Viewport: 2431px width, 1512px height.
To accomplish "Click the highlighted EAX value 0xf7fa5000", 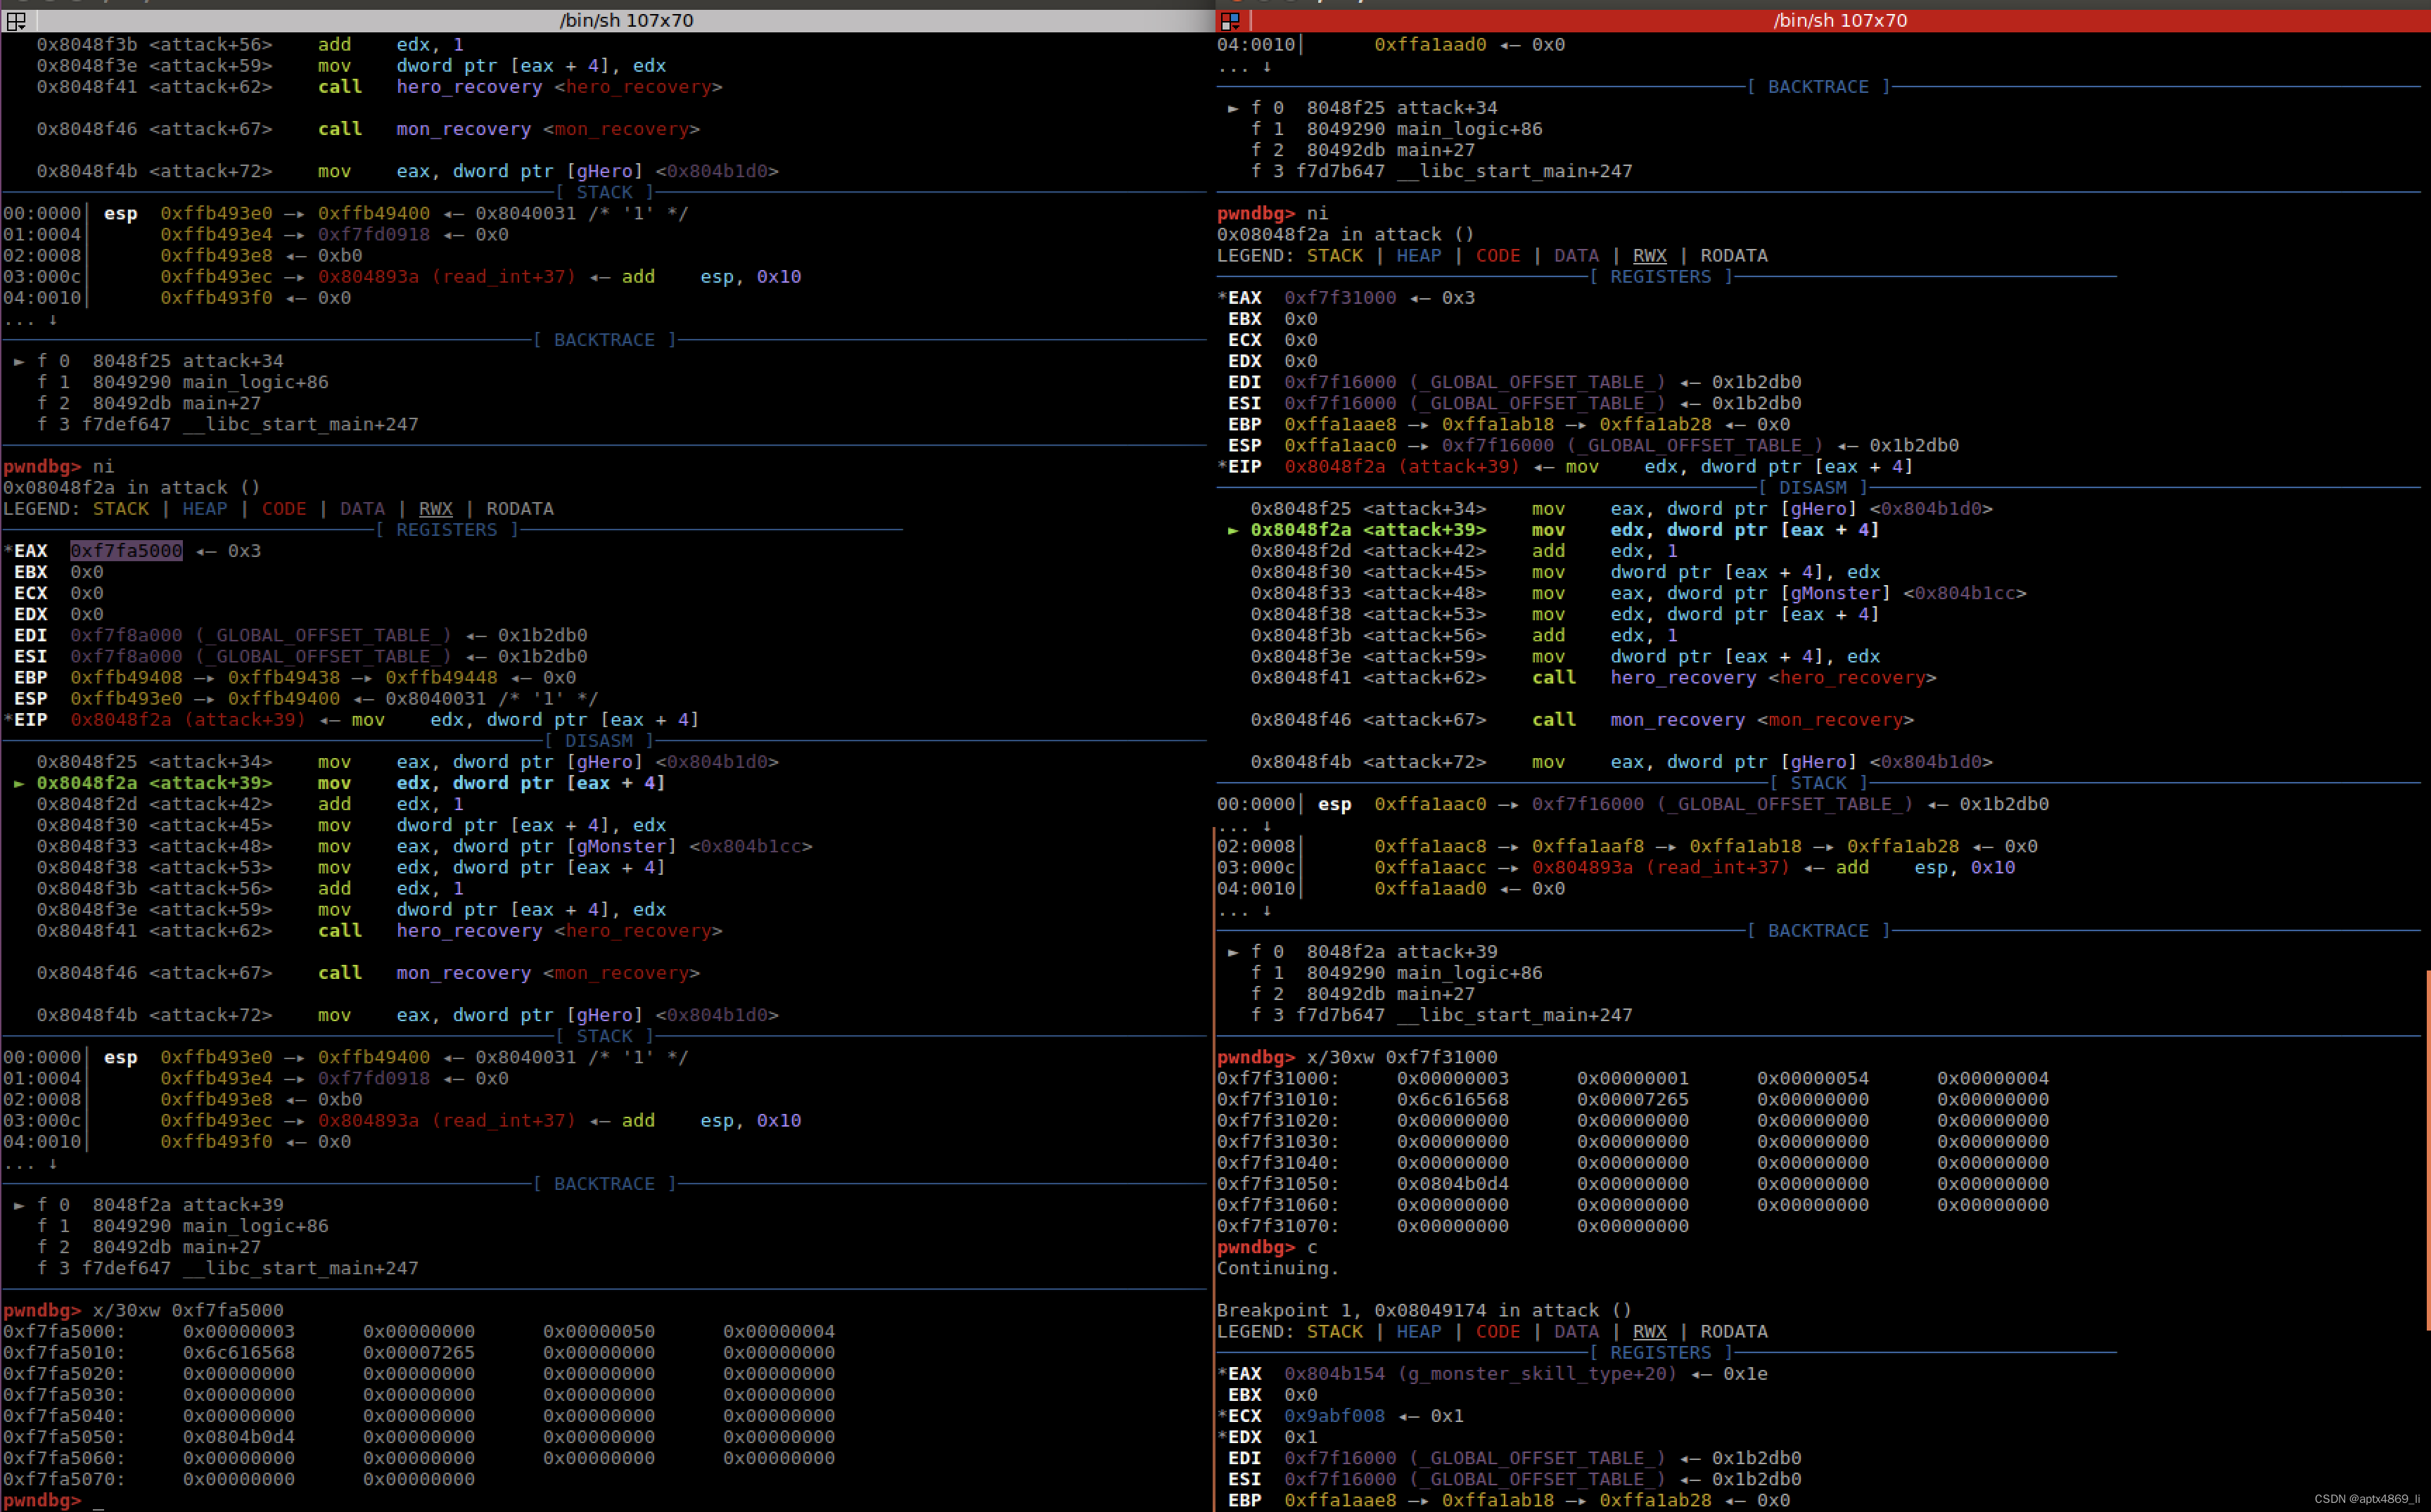I will coord(126,551).
